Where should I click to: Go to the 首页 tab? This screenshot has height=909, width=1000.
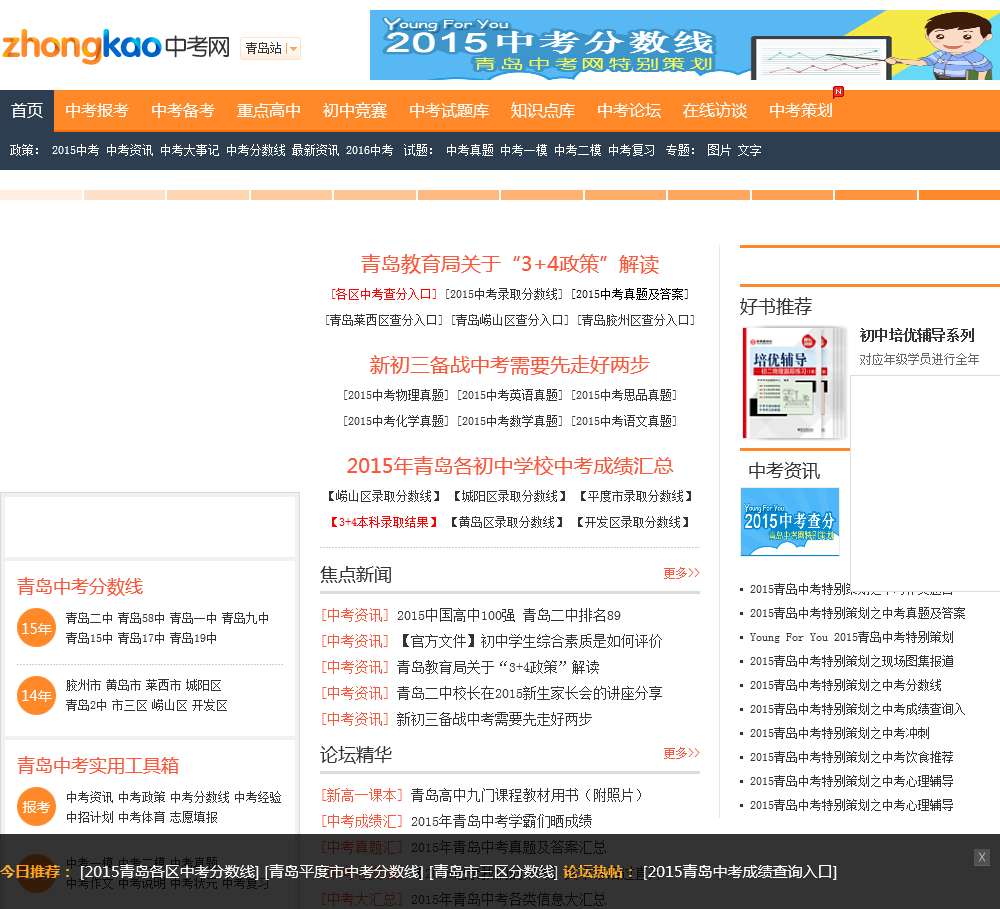pos(27,110)
